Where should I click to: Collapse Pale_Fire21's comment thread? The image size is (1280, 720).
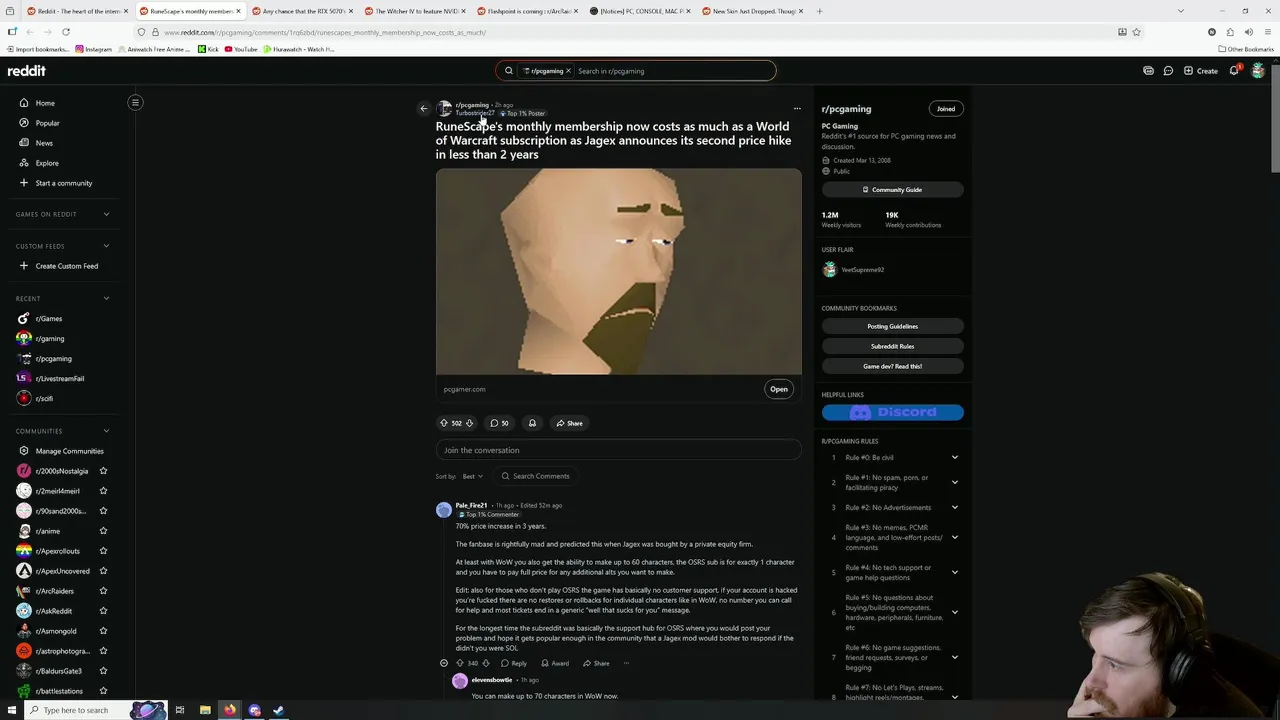click(444, 663)
